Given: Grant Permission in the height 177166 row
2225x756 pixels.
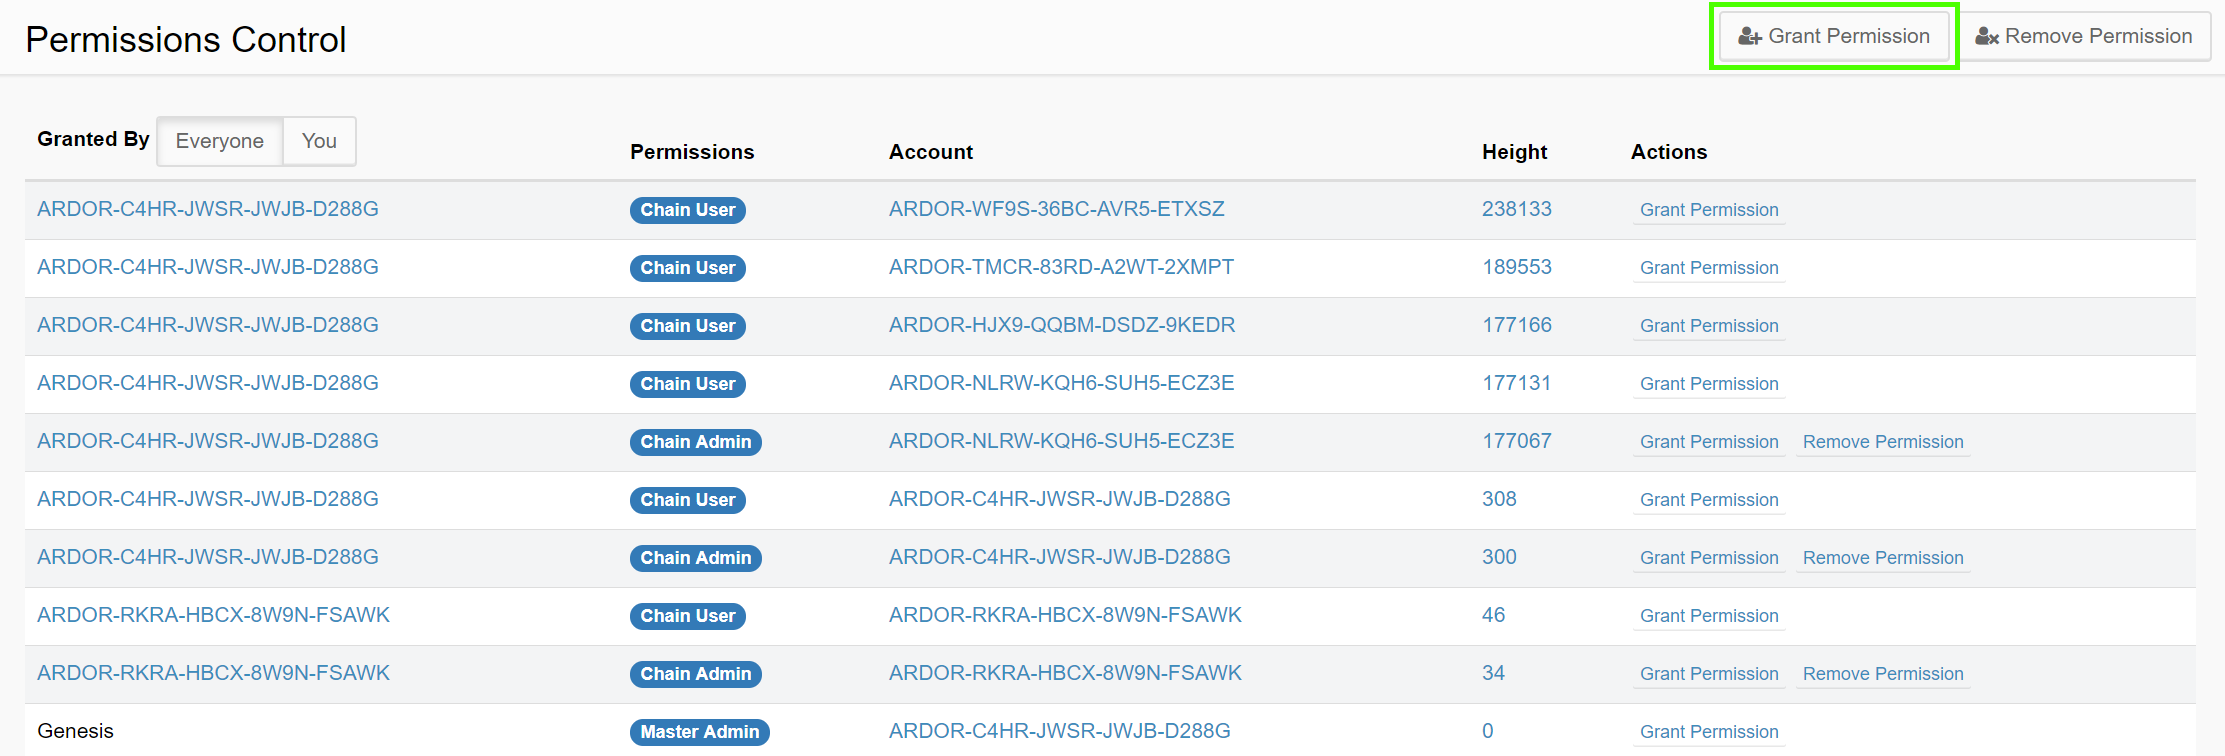Looking at the screenshot, I should (1708, 326).
